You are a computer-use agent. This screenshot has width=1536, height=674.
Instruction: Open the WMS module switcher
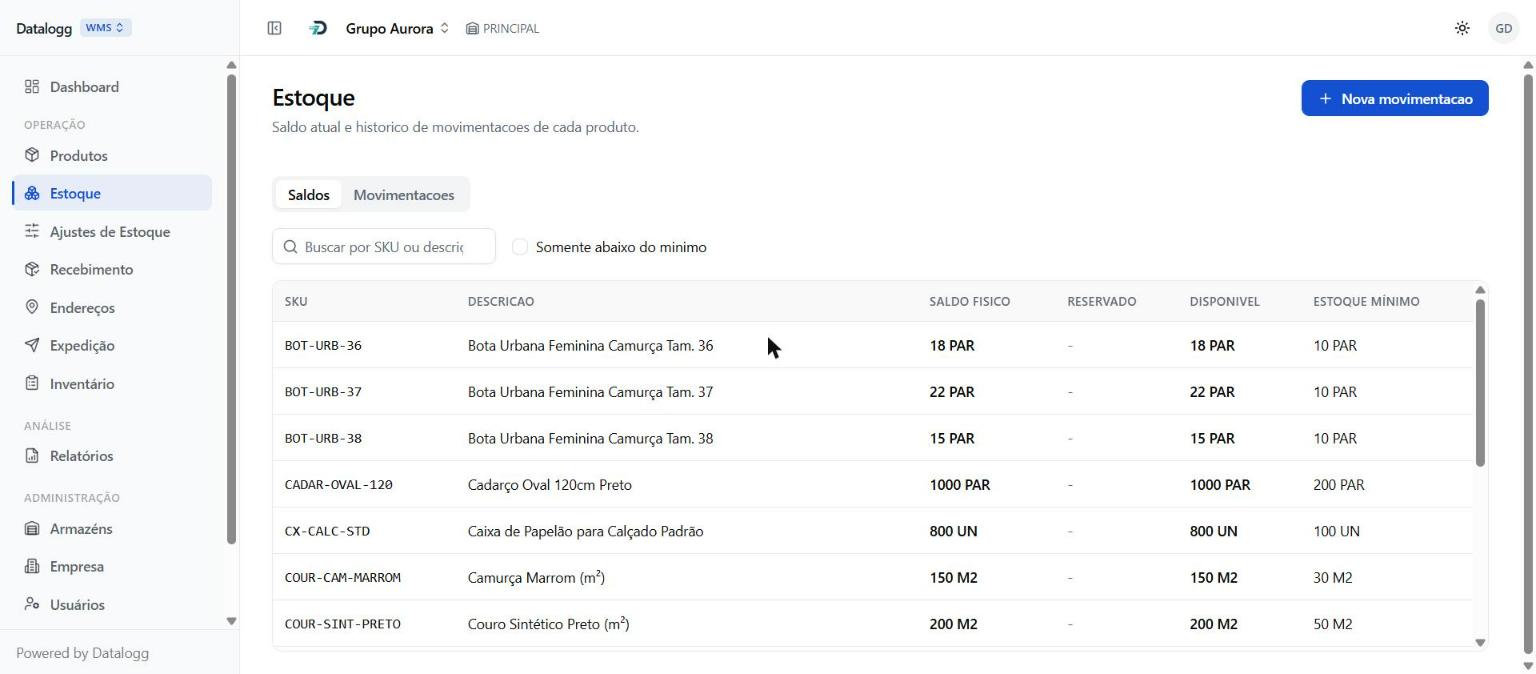105,28
